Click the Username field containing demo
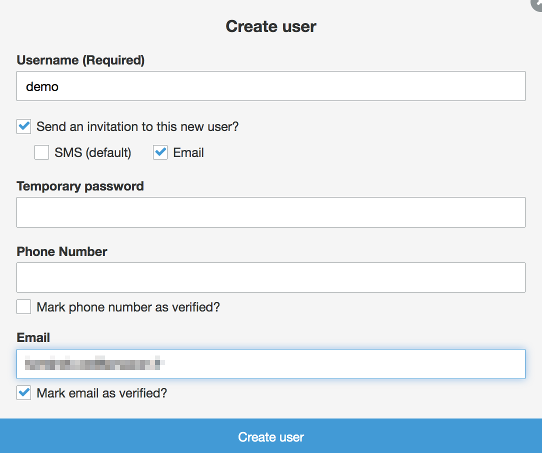Screen dimensions: 542x453 (x=271, y=86)
